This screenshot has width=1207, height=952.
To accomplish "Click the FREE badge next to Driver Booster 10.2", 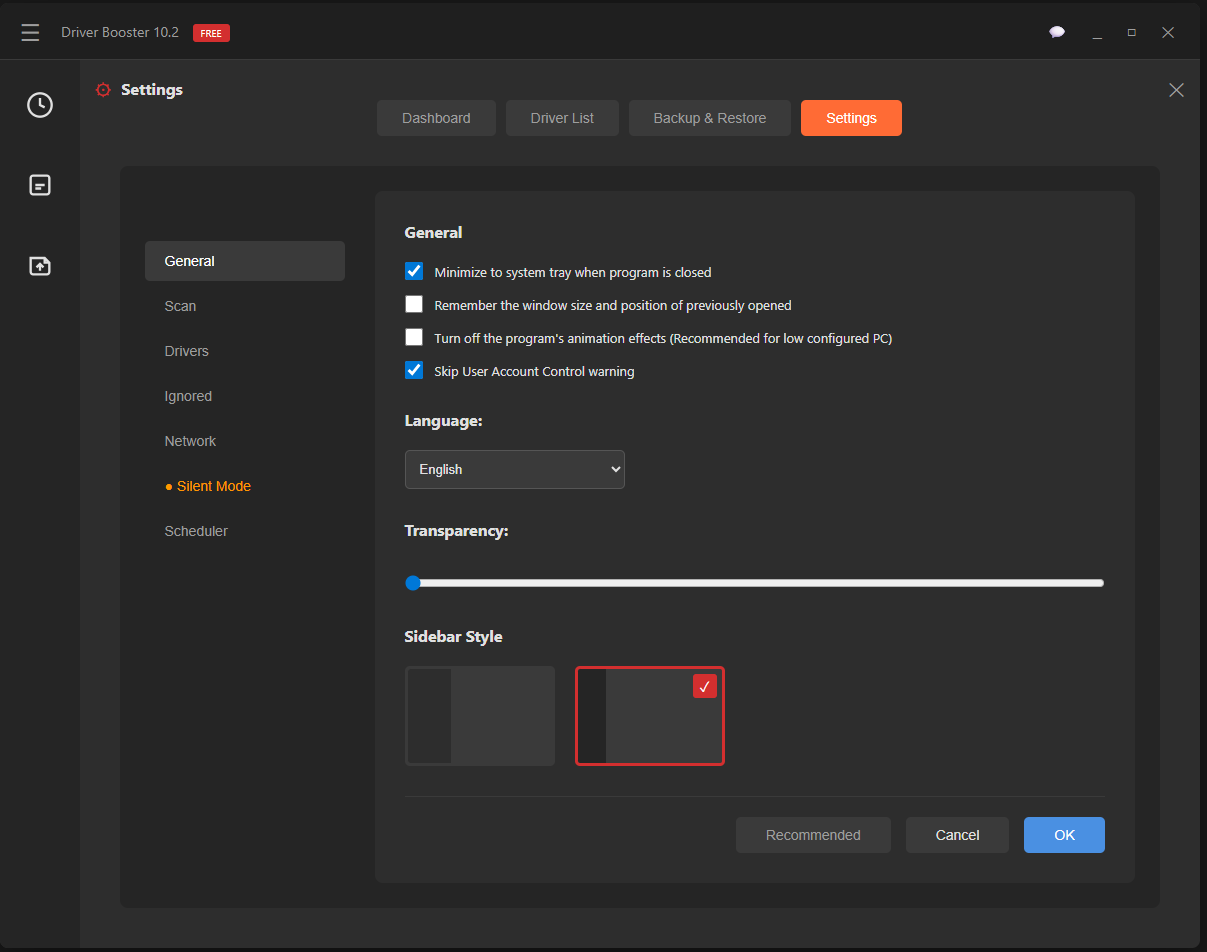I will point(211,32).
